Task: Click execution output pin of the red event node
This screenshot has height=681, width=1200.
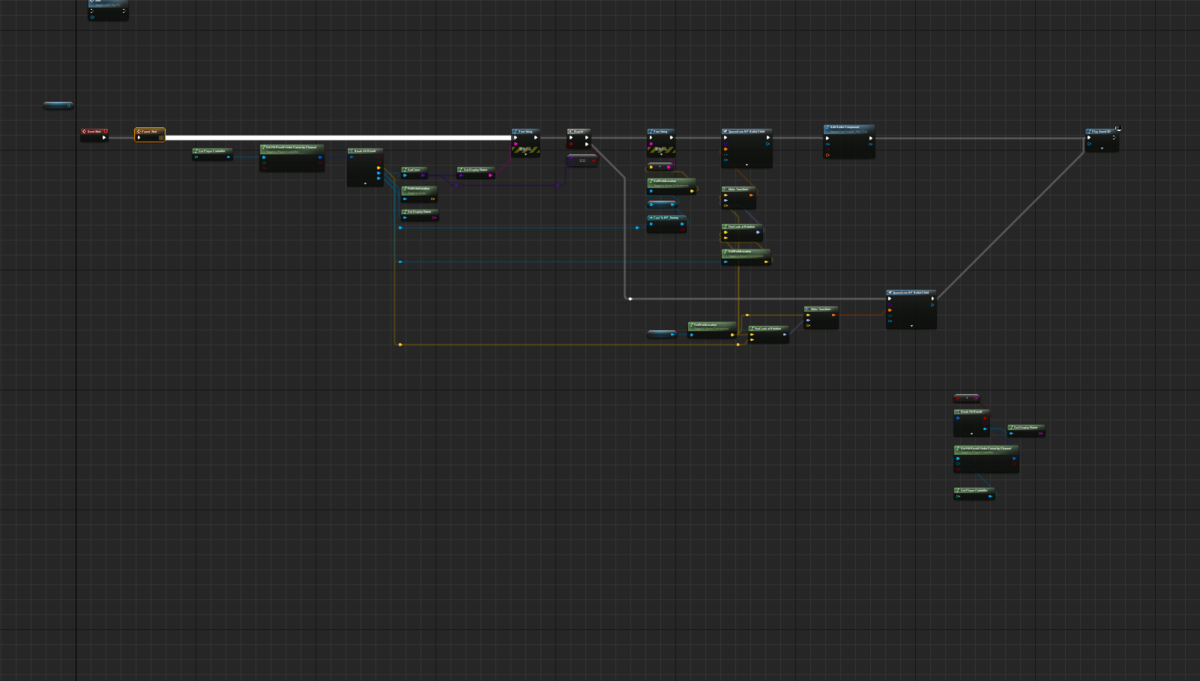Action: point(104,138)
